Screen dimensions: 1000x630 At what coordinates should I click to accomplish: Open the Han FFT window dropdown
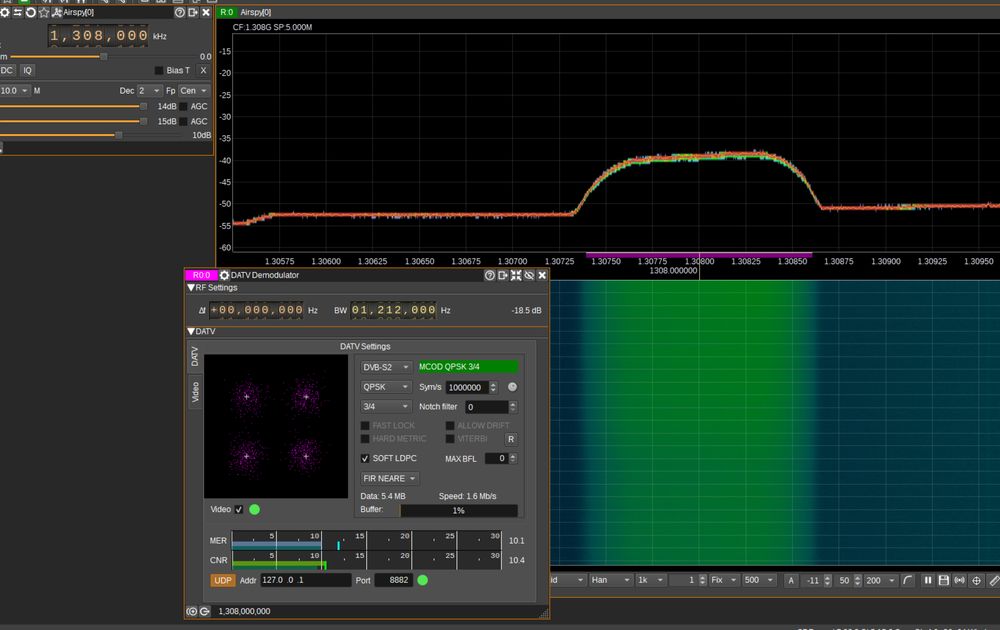[x=610, y=580]
